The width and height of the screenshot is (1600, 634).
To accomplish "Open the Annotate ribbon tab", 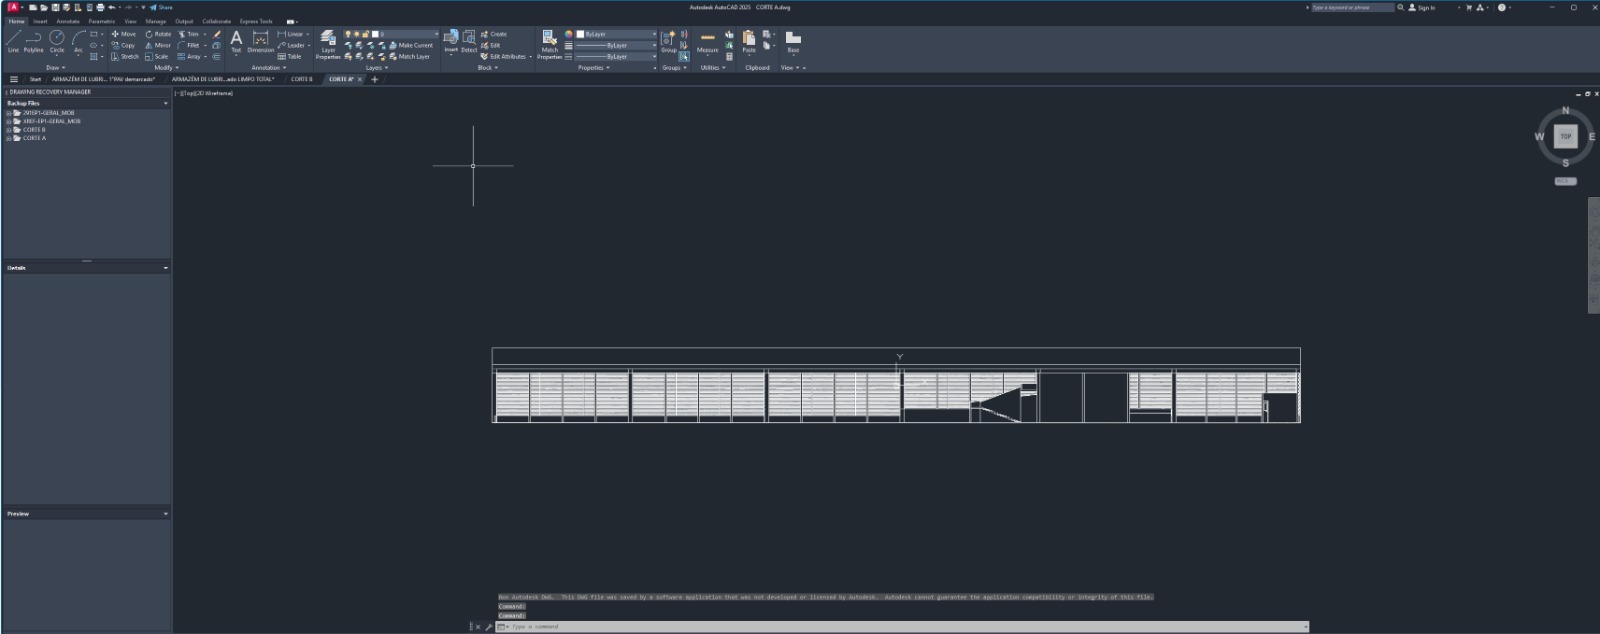I will click(x=68, y=21).
